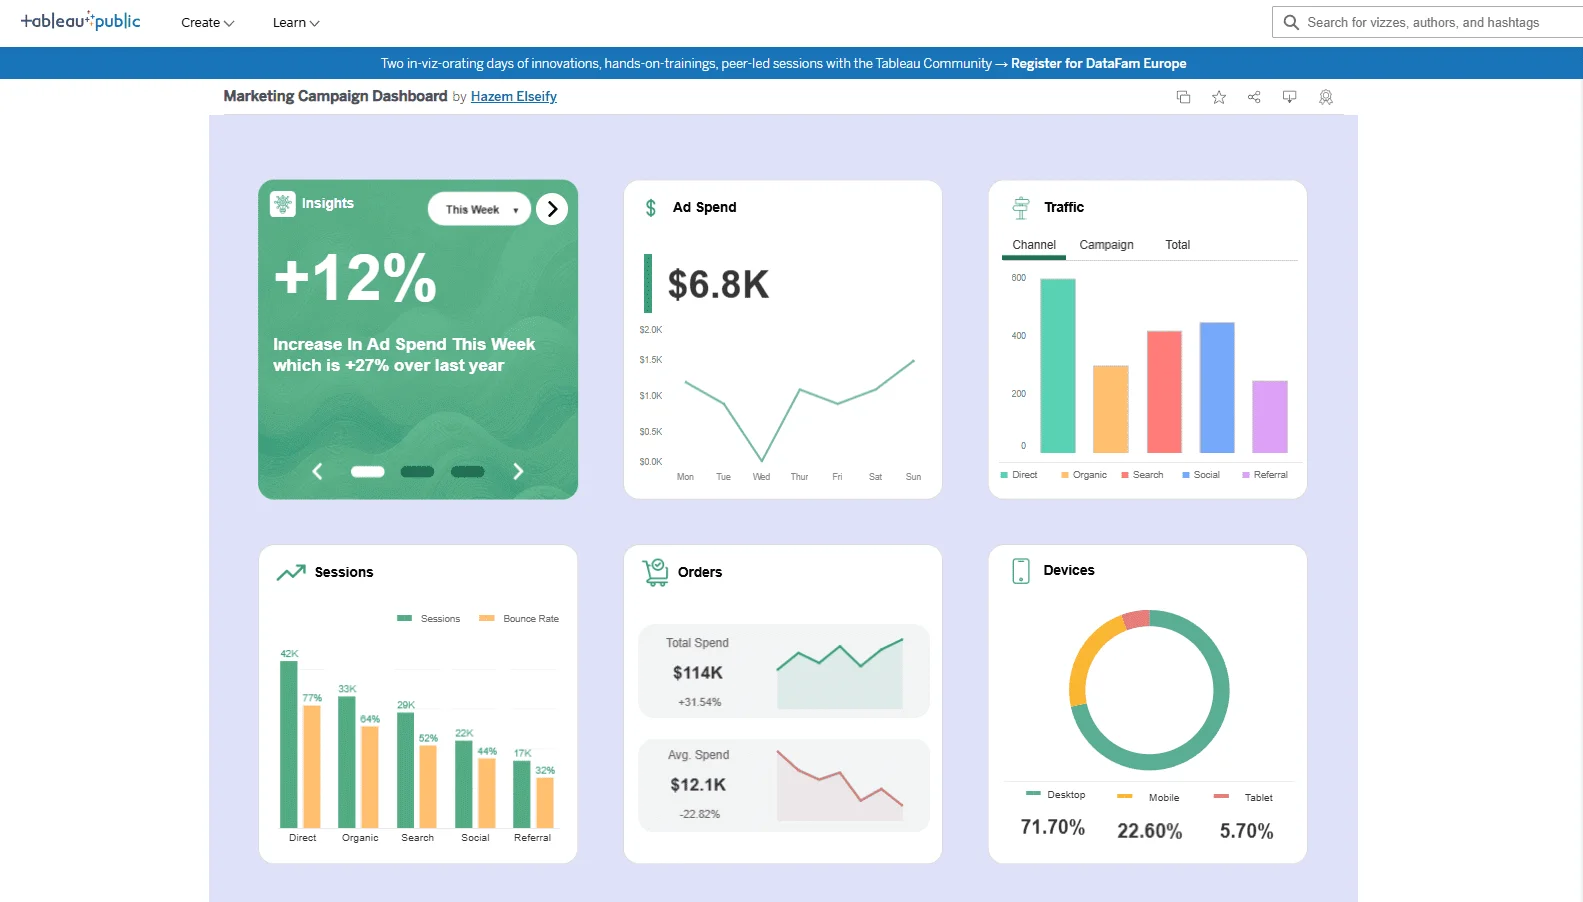
Task: Click the orange Organic bar in Traffic
Action: [1111, 409]
